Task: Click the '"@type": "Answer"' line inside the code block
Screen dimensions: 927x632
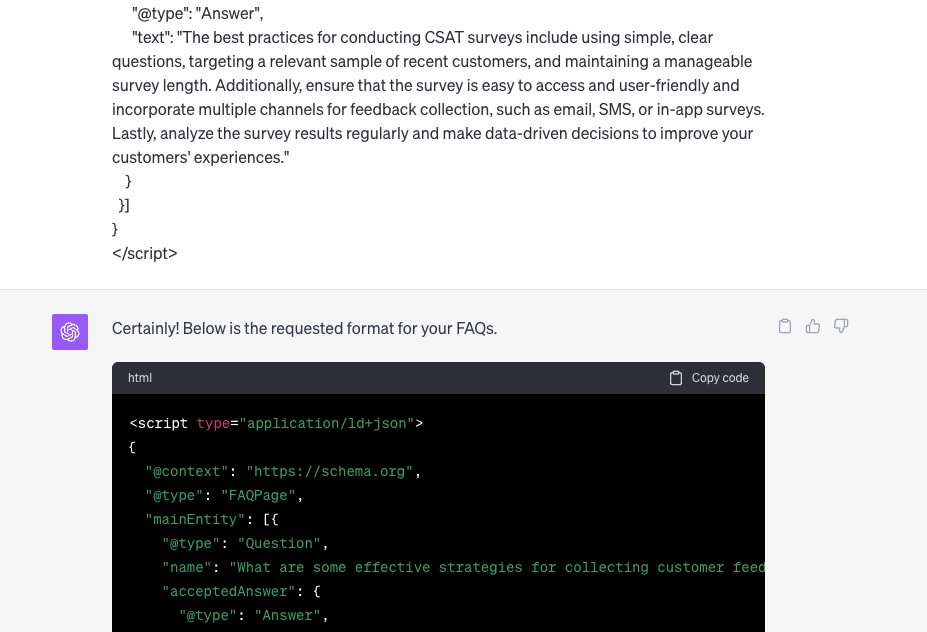Action: point(254,615)
